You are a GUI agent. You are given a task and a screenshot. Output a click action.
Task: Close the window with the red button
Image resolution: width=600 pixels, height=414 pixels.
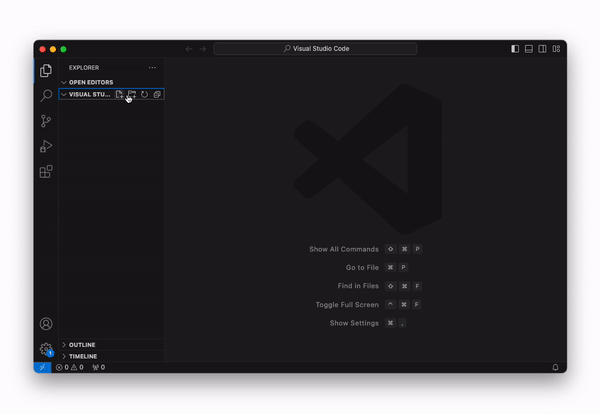pyautogui.click(x=42, y=49)
